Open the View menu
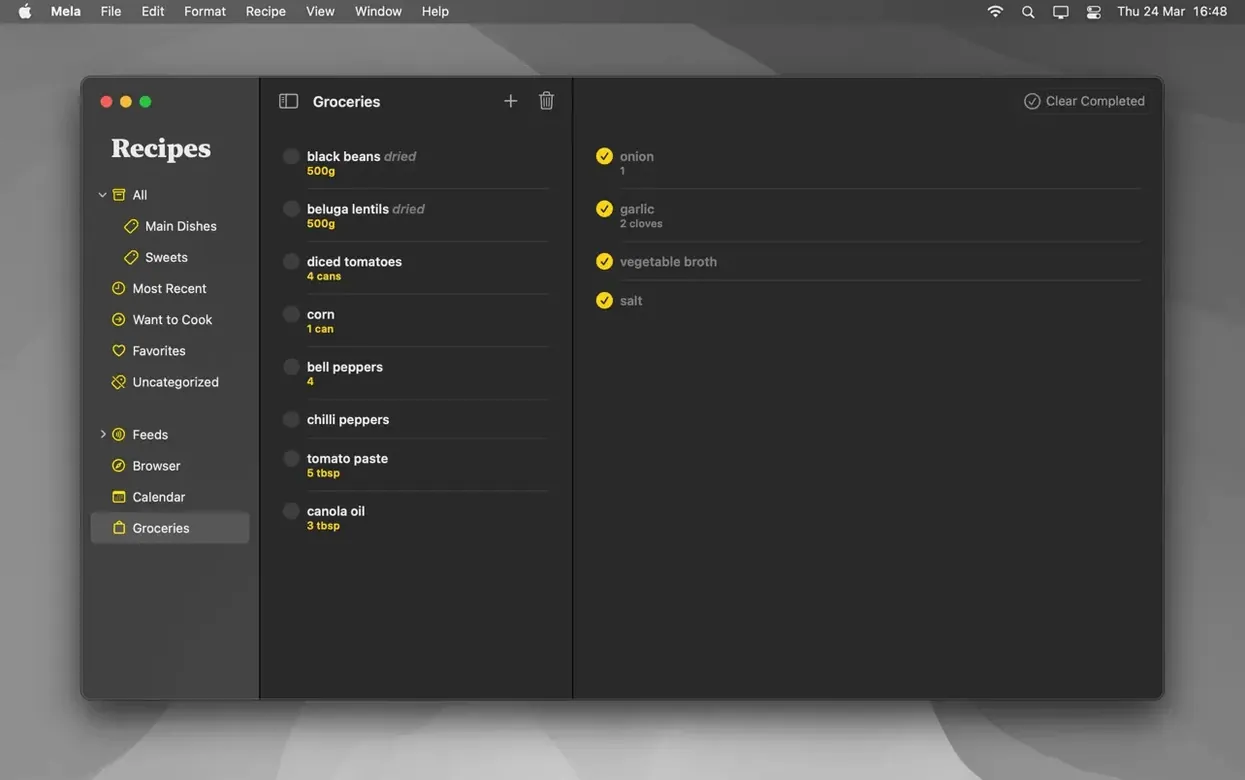 coord(320,12)
